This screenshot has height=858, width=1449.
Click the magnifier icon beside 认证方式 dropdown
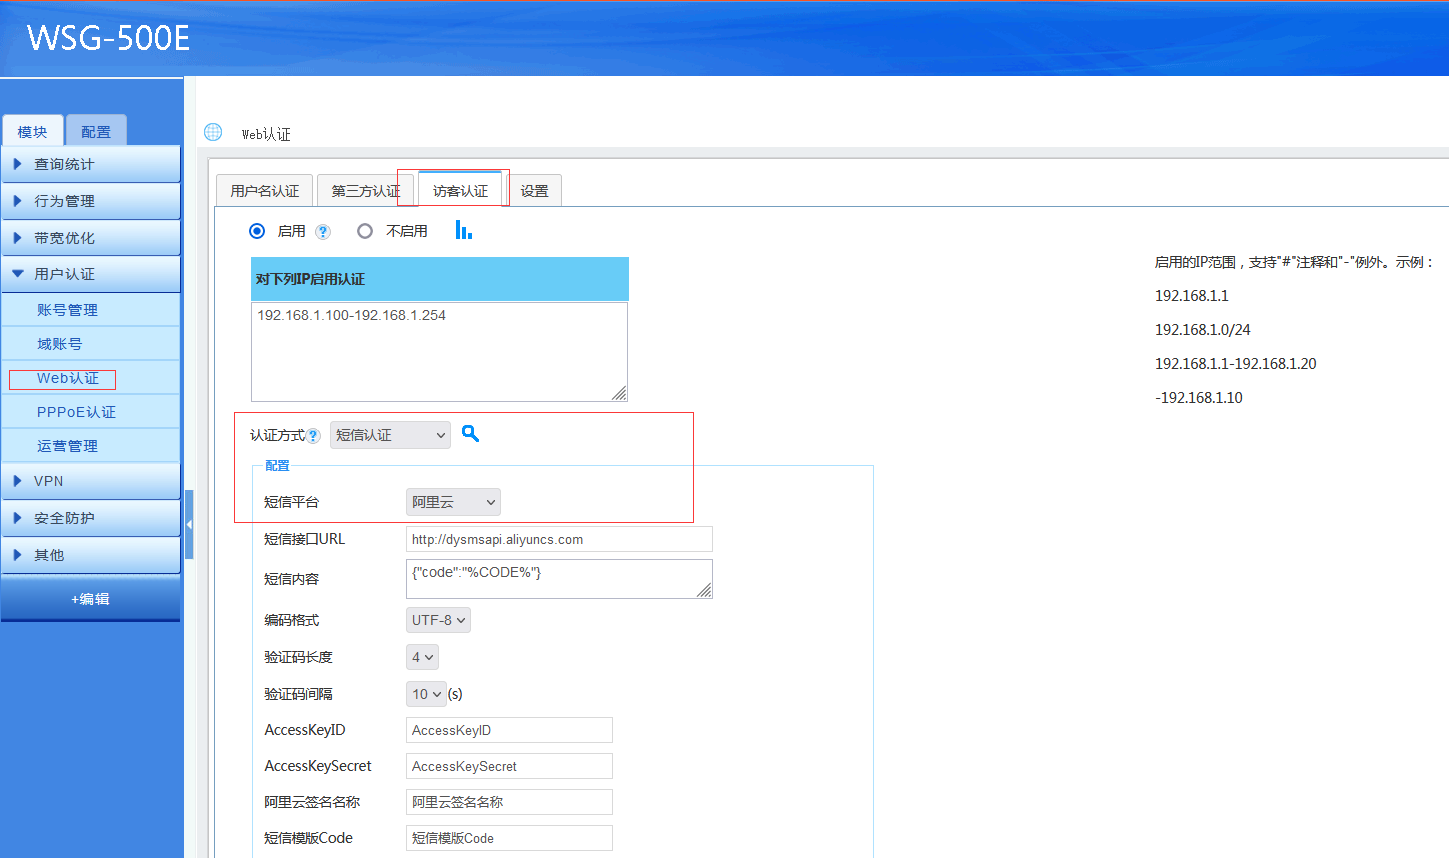point(470,434)
